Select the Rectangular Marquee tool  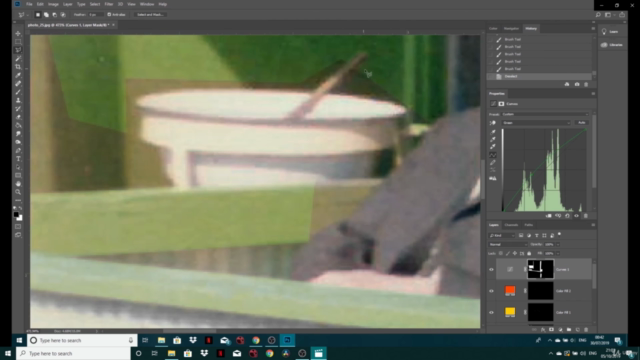[x=18, y=42]
